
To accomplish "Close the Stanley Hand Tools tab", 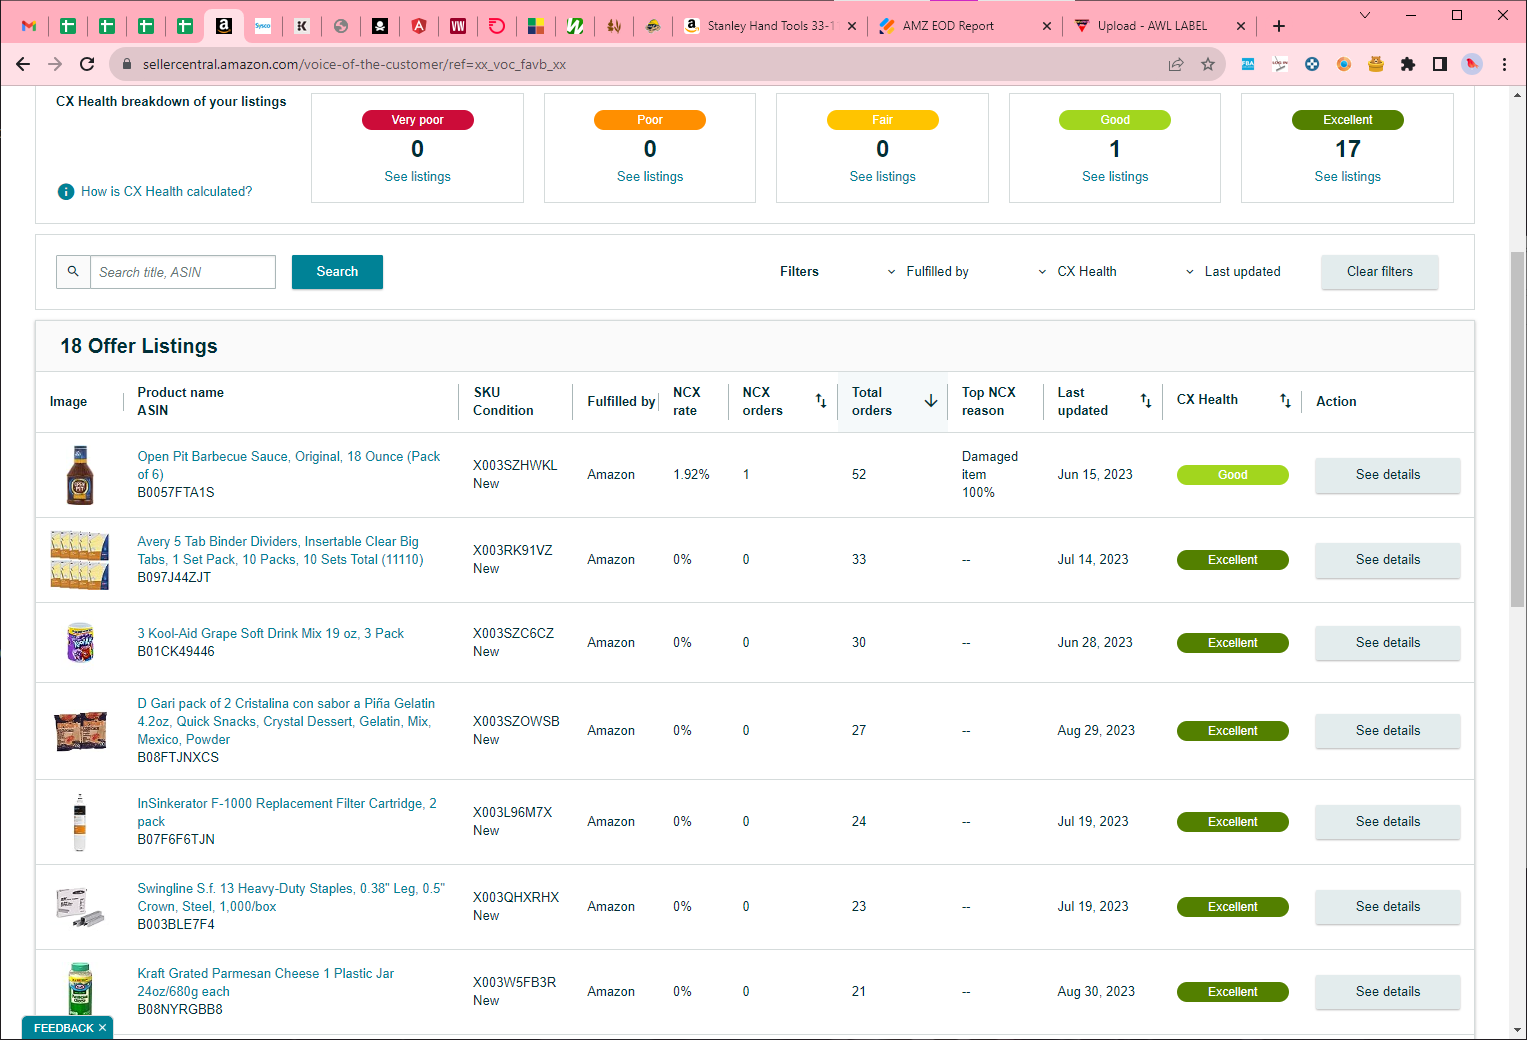I will pos(852,26).
